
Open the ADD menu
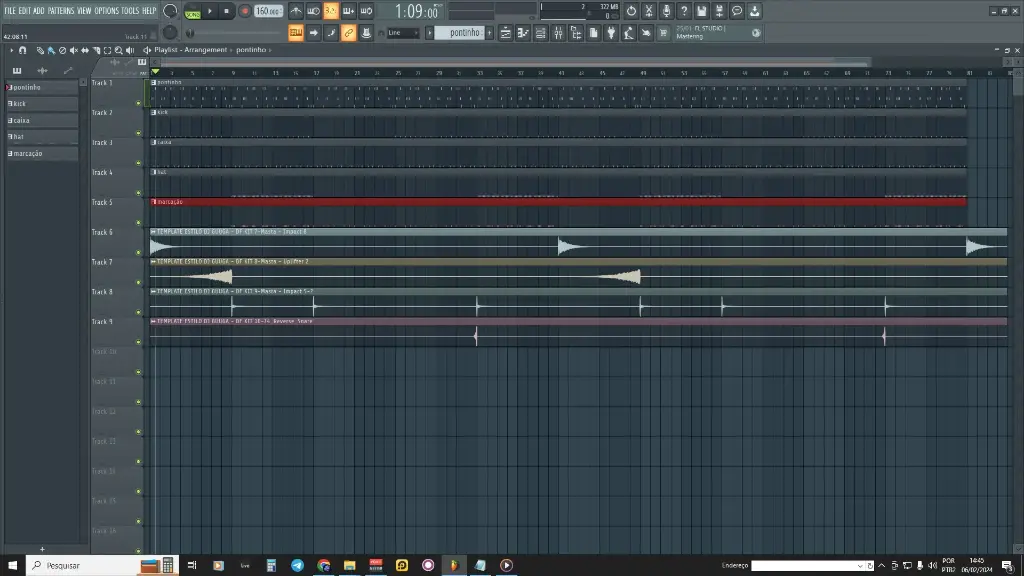point(39,10)
